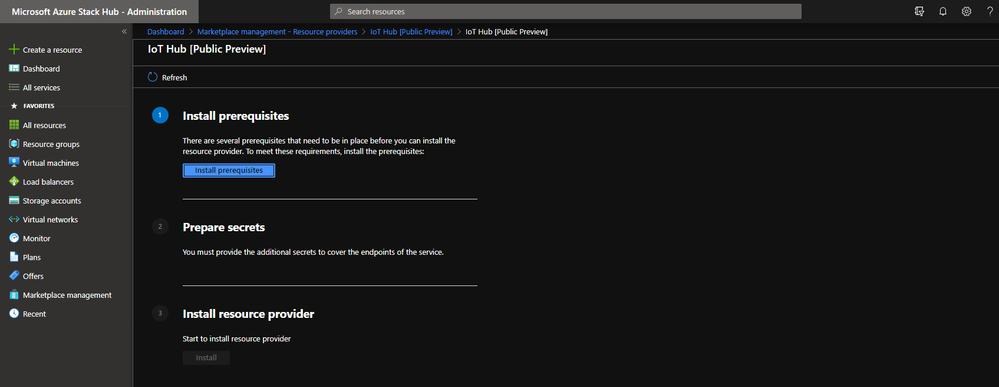Click the Load balancers diamond icon
Image resolution: width=999 pixels, height=387 pixels.
(14, 182)
